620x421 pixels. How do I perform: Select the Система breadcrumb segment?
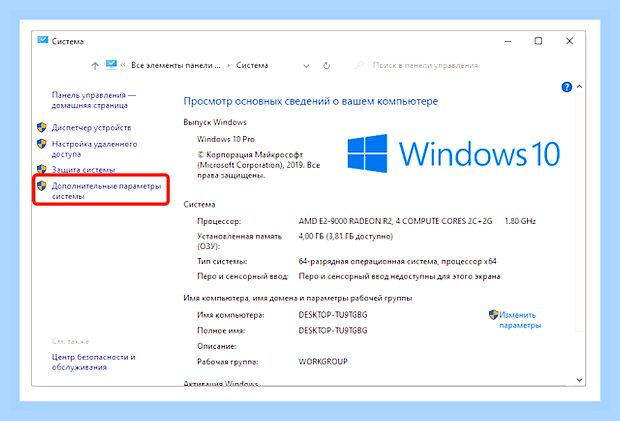click(252, 66)
